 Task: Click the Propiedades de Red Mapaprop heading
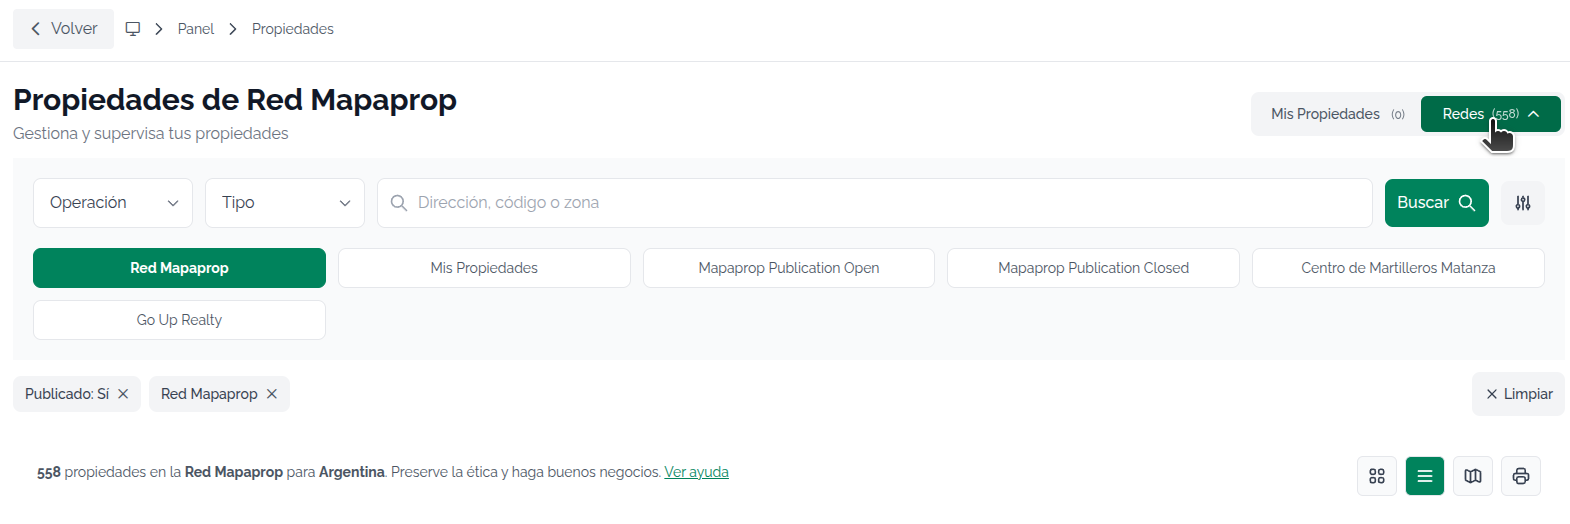235,100
